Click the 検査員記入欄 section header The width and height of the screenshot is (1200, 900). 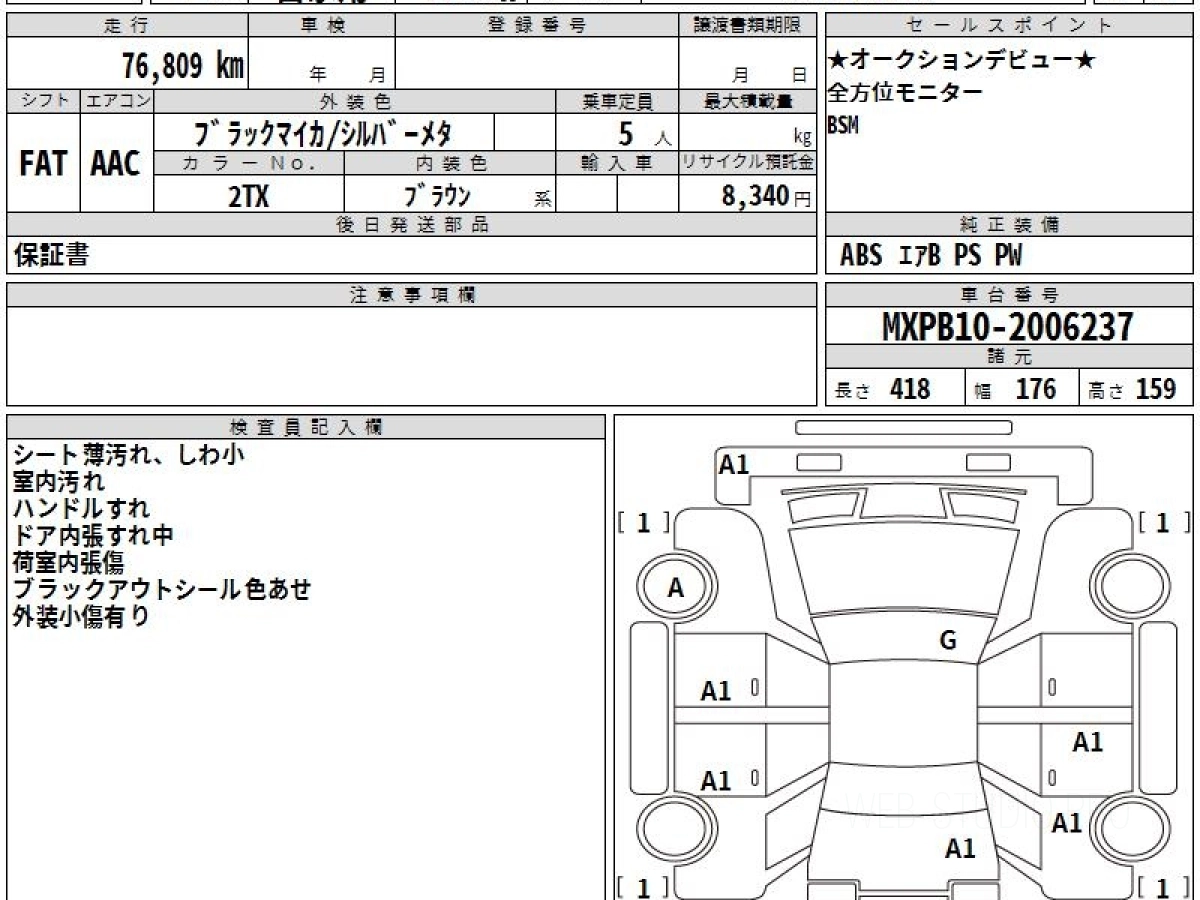306,427
